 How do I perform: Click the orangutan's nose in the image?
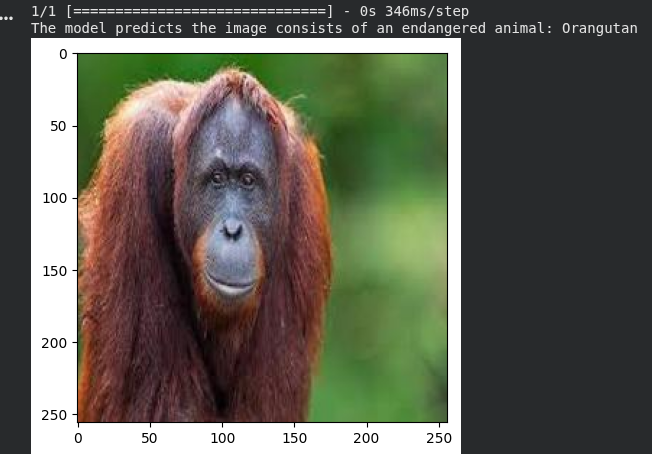pos(232,231)
